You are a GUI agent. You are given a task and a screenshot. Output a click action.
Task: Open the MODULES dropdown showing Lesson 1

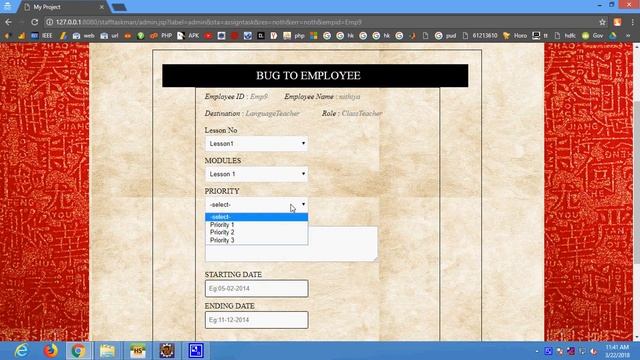[256, 174]
